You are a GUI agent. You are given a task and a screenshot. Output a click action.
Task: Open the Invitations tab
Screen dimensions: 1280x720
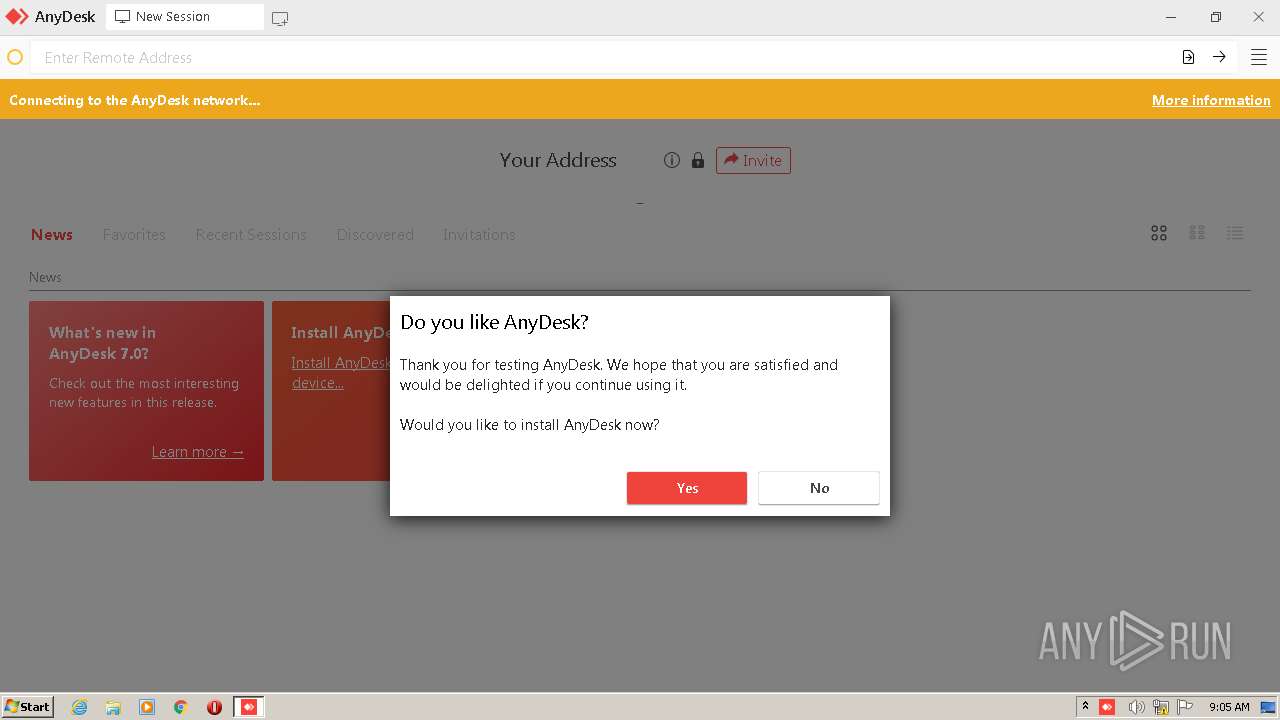coord(479,234)
